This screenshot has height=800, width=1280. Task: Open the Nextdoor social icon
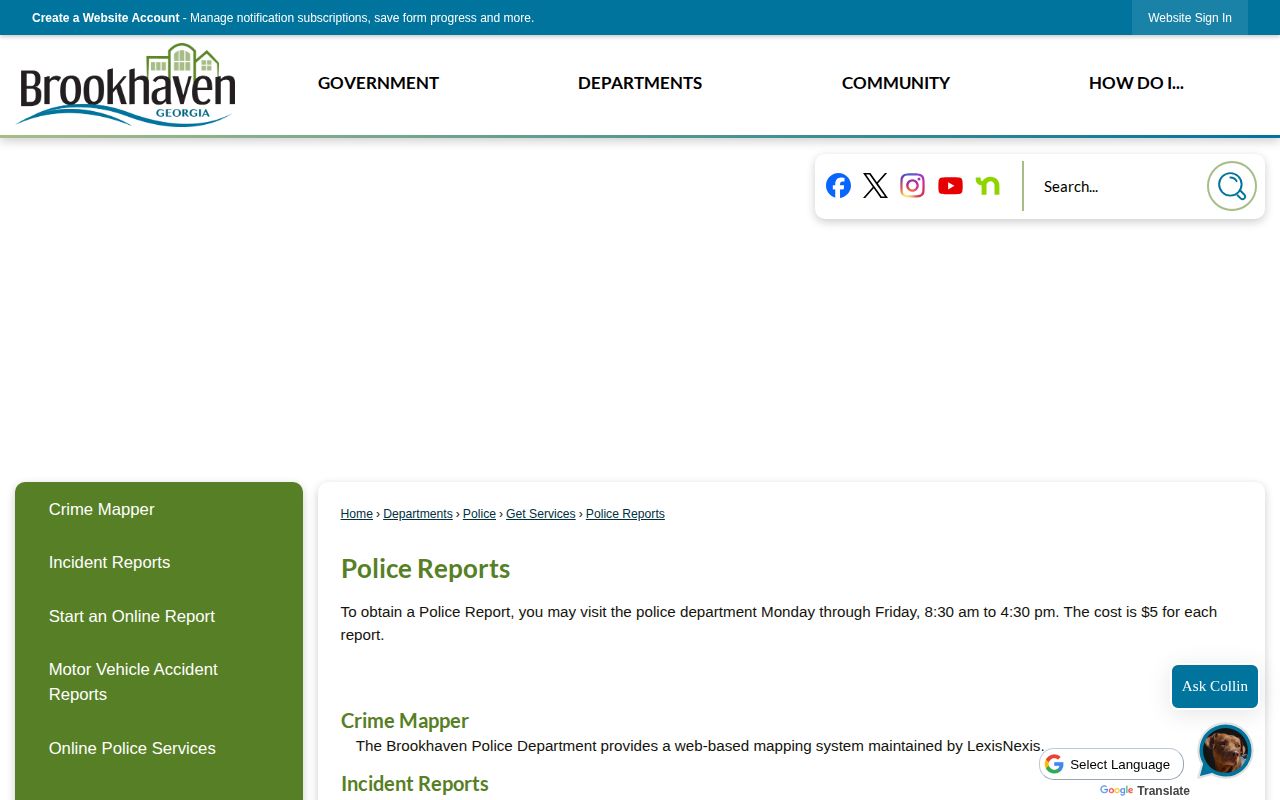pyautogui.click(x=987, y=185)
